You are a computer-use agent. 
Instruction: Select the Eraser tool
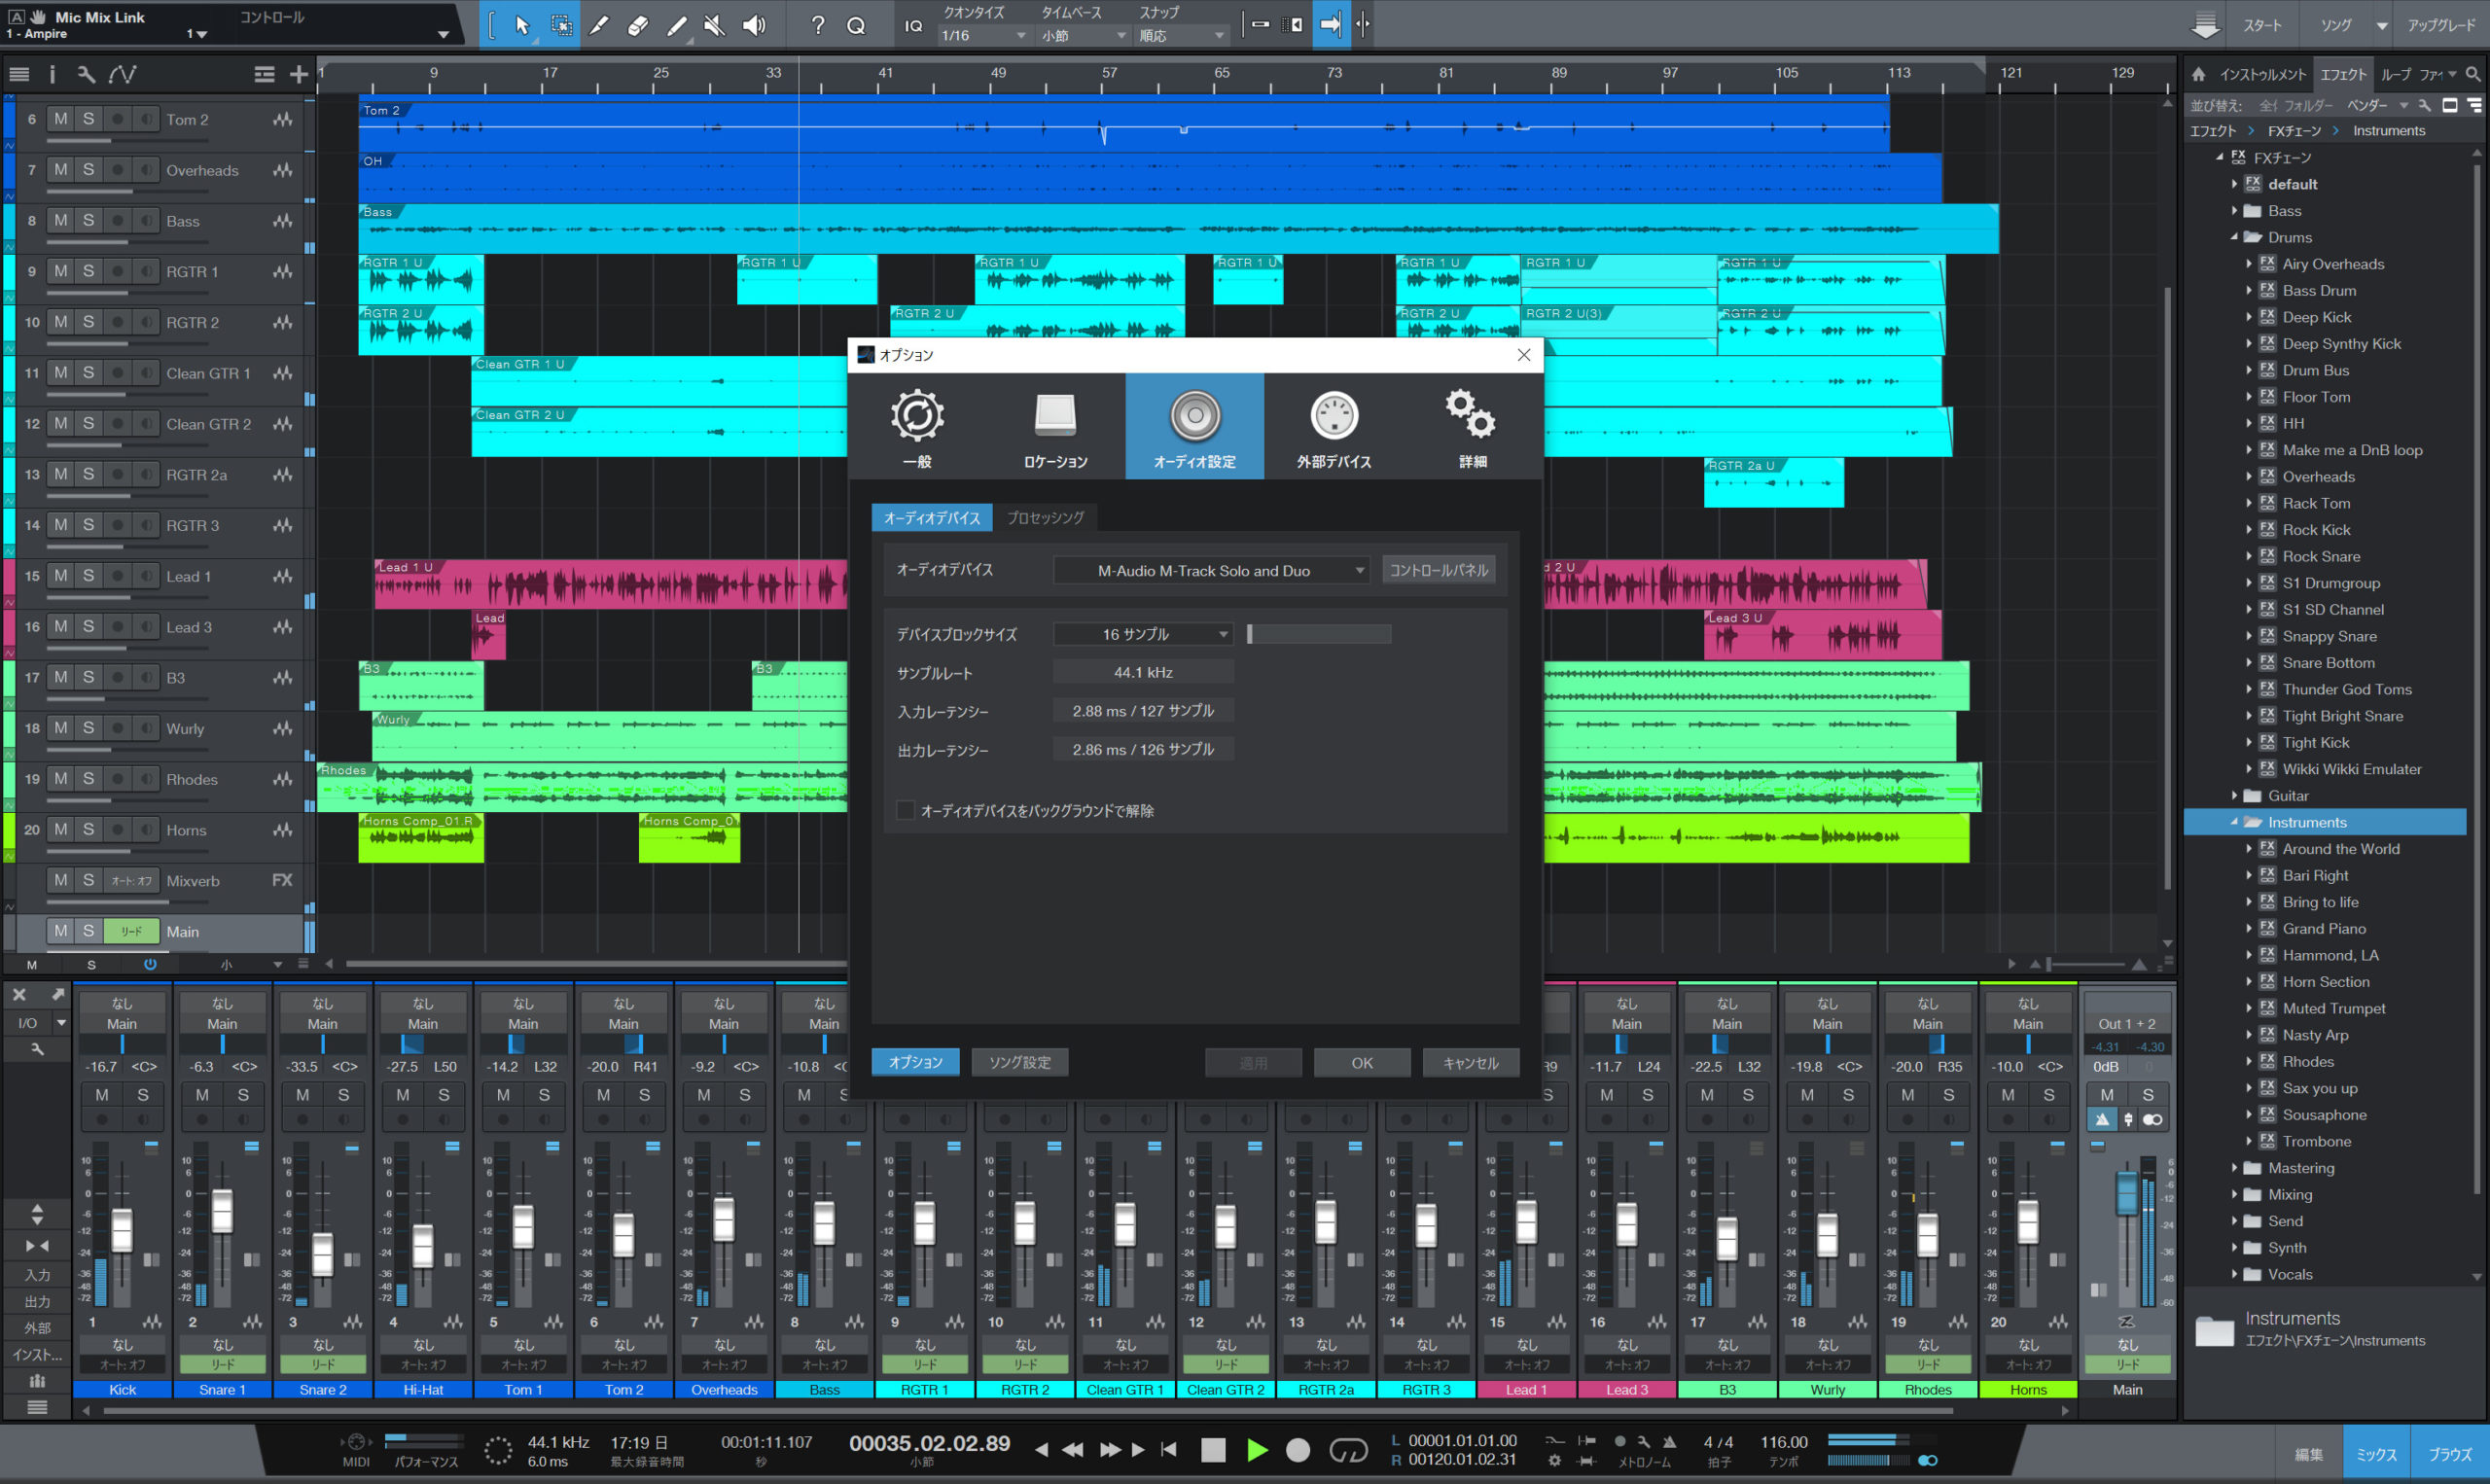click(638, 25)
